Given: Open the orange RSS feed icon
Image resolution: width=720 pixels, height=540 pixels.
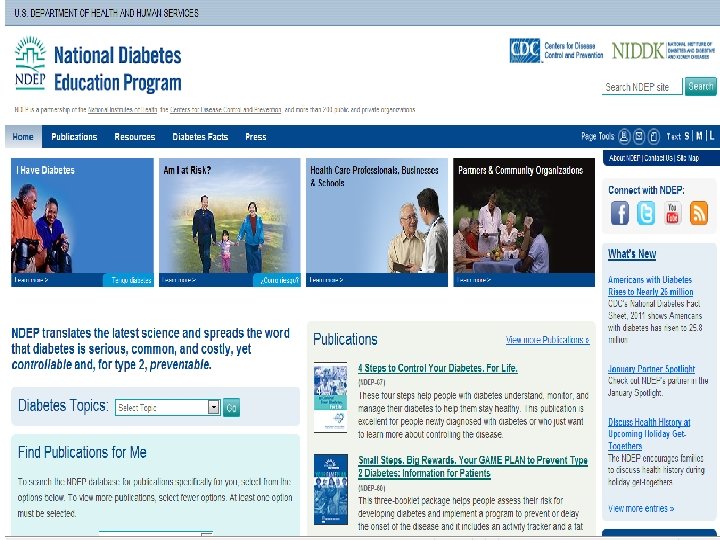Looking at the screenshot, I should pyautogui.click(x=698, y=214).
